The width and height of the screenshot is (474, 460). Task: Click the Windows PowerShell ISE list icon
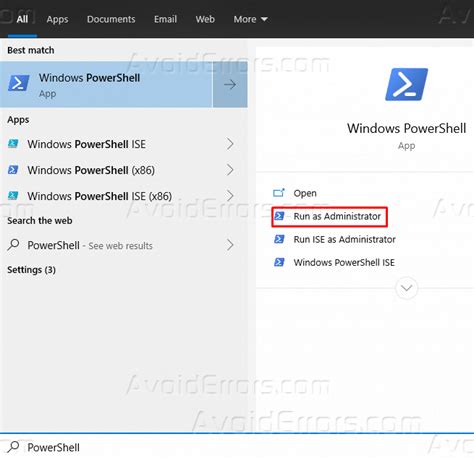pyautogui.click(x=13, y=143)
